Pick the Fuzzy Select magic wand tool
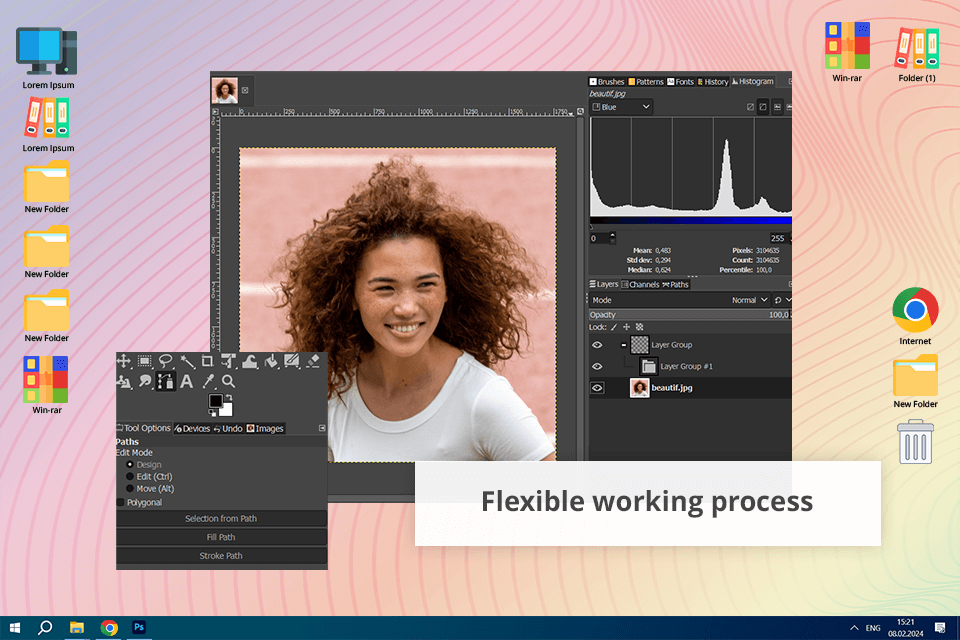The width and height of the screenshot is (960, 640). (187, 362)
